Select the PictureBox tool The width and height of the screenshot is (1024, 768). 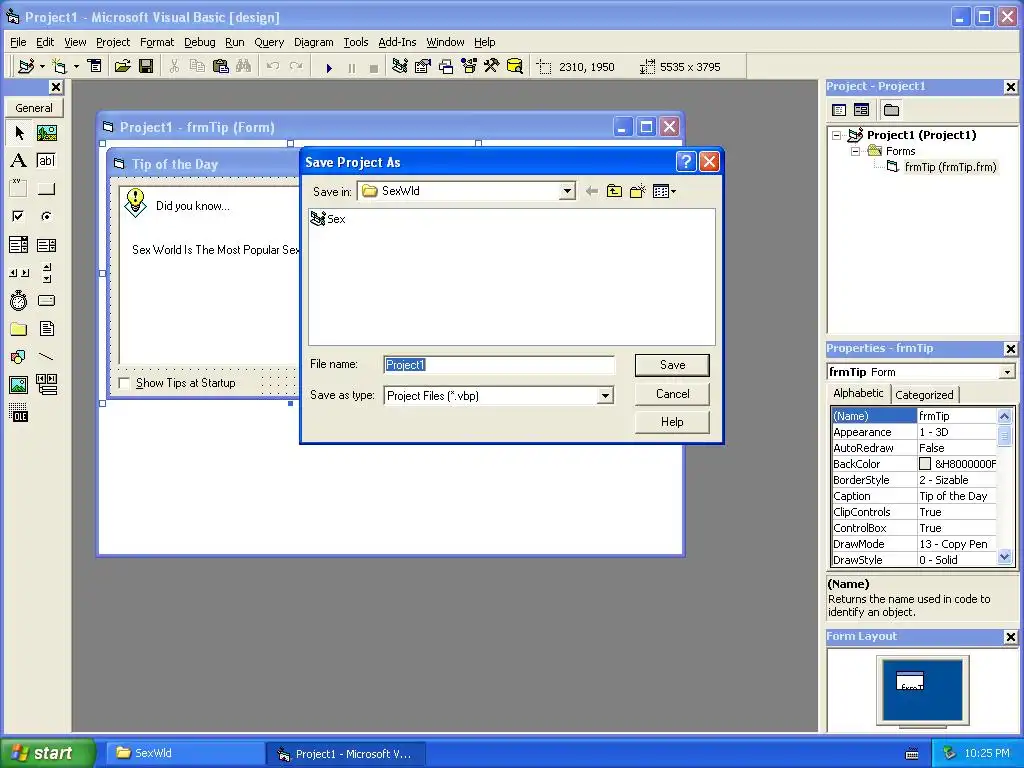46,133
